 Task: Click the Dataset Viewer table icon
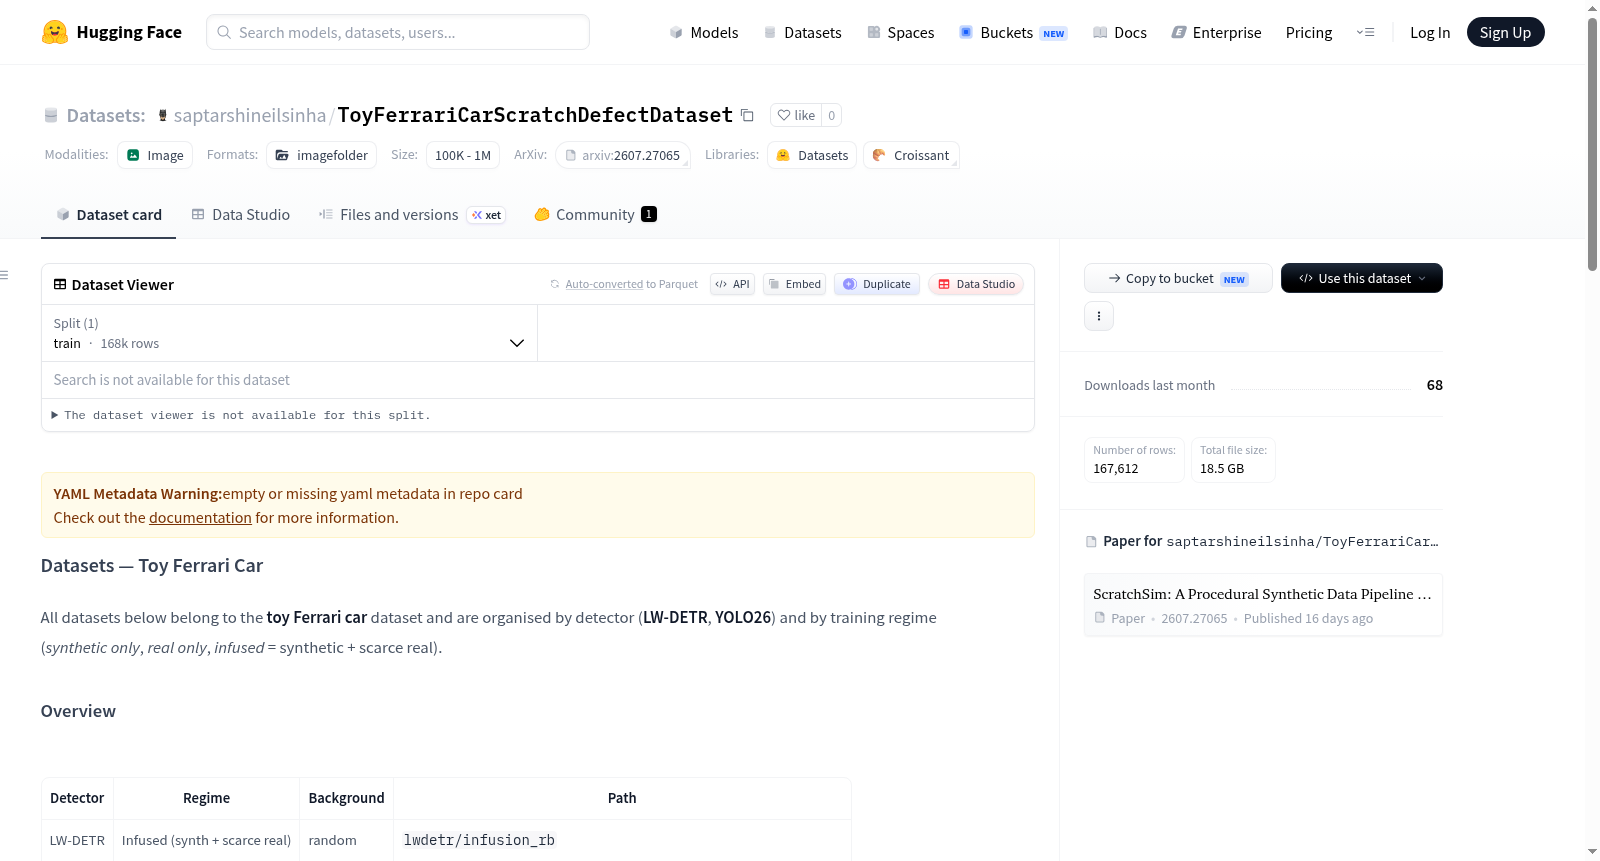pyautogui.click(x=60, y=284)
